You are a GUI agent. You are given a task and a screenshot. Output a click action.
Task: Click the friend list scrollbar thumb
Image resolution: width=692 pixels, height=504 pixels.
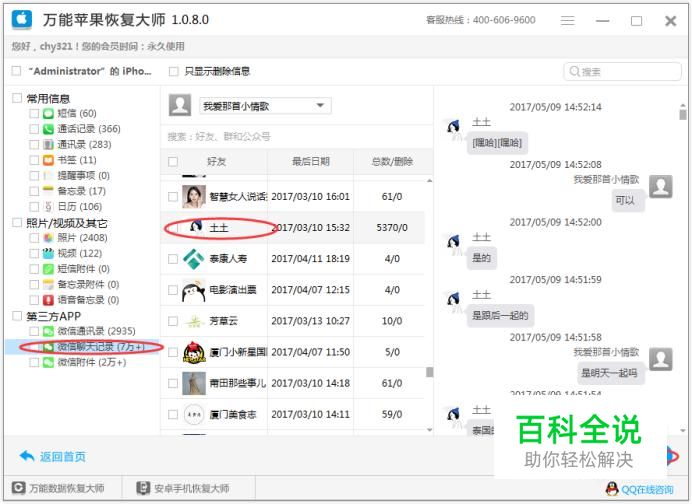tap(429, 372)
